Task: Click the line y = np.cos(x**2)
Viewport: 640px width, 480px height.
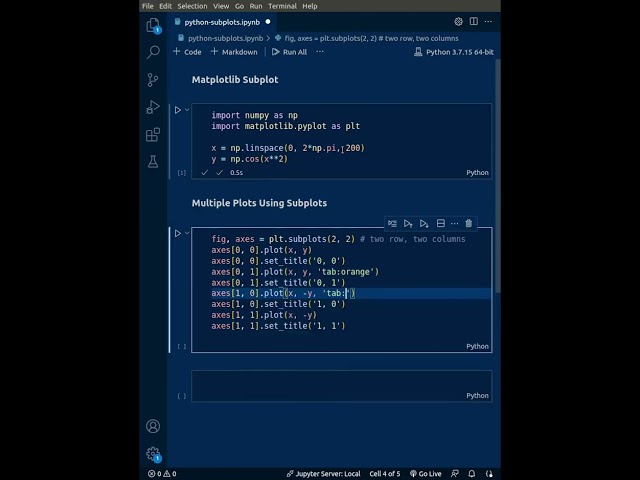Action: point(249,159)
